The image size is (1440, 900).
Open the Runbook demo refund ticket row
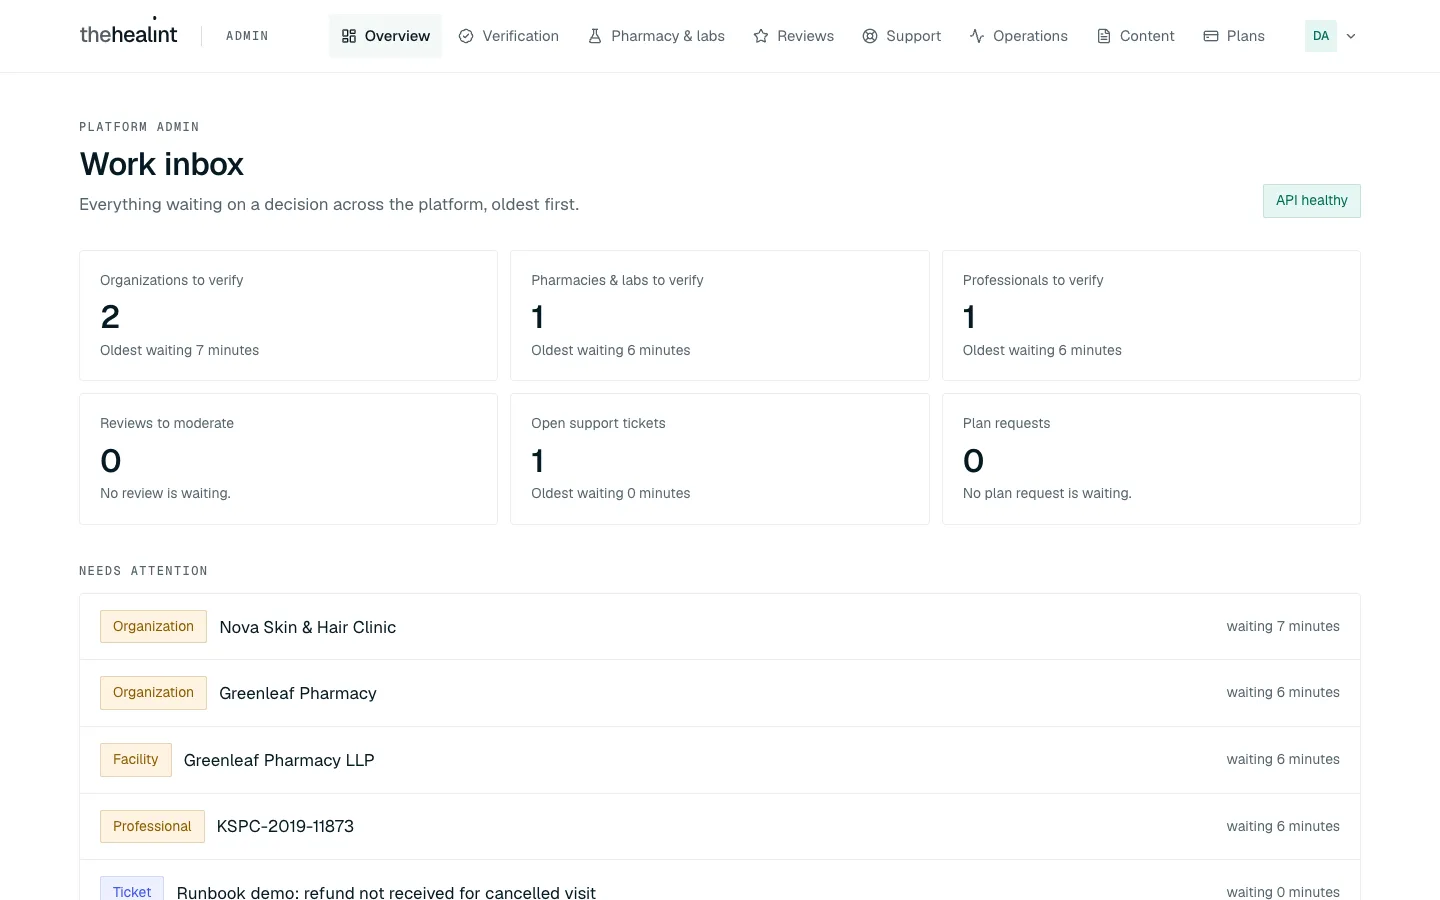720,881
